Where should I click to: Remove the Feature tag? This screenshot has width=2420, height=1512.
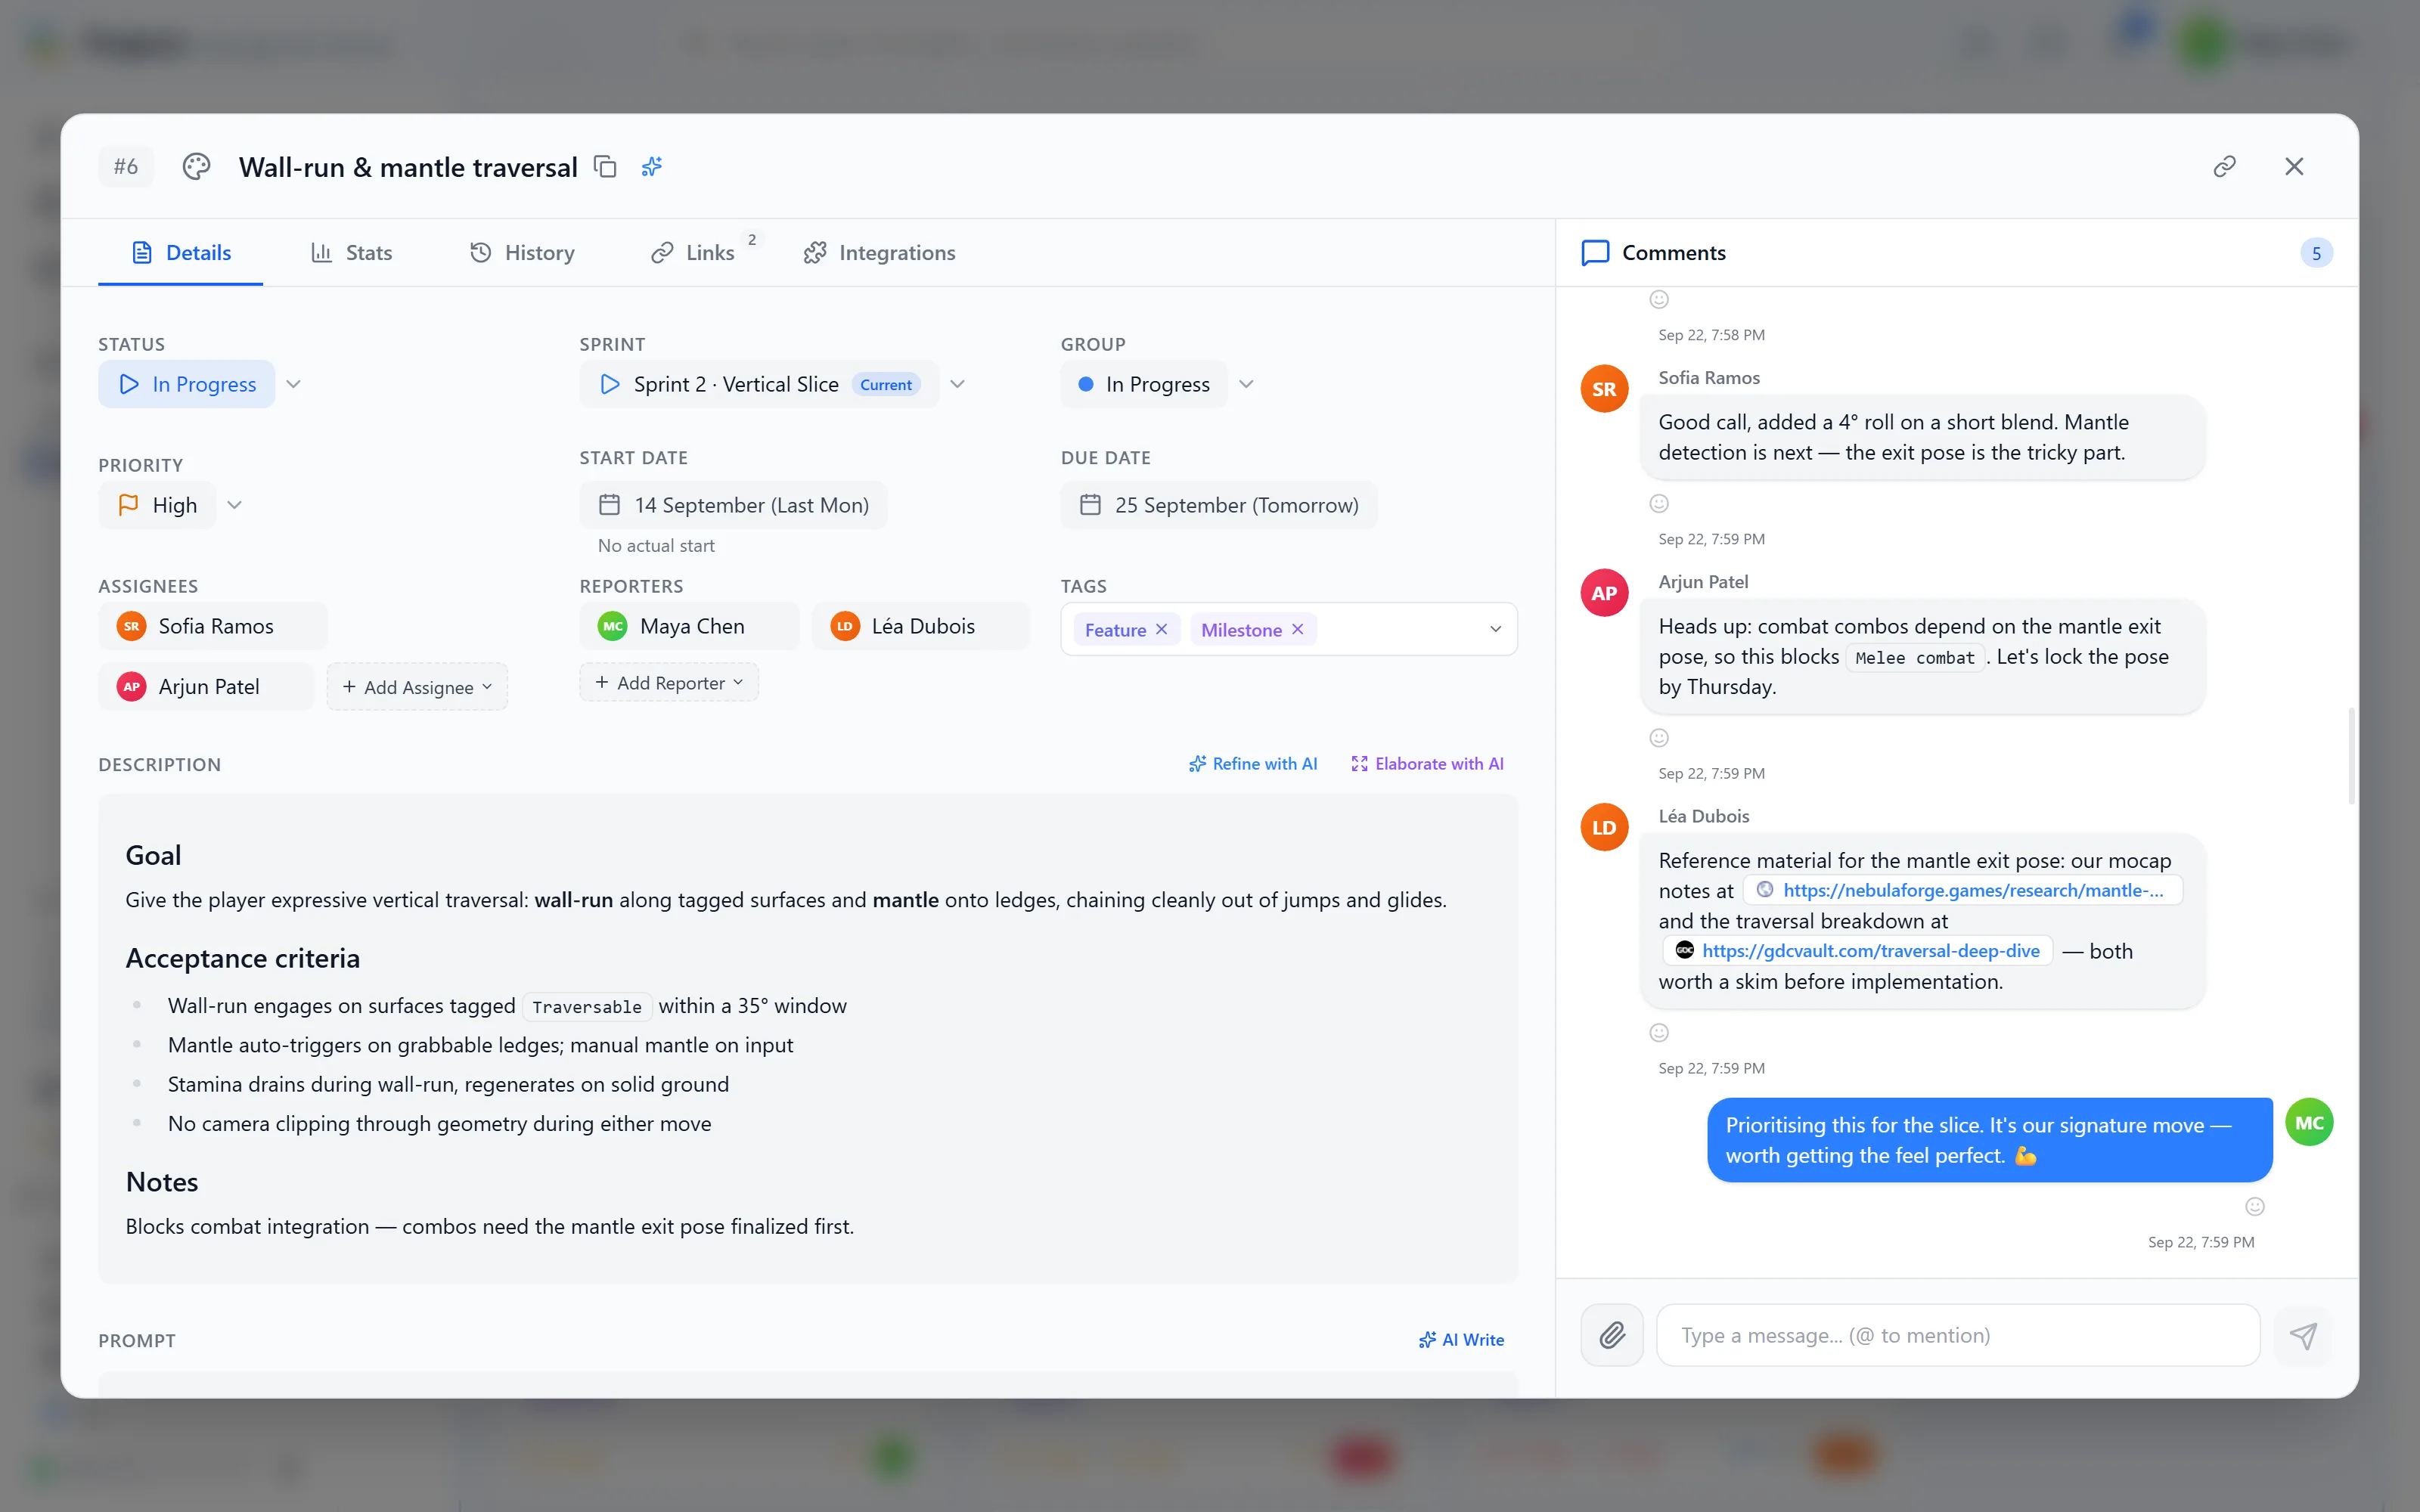(x=1161, y=629)
